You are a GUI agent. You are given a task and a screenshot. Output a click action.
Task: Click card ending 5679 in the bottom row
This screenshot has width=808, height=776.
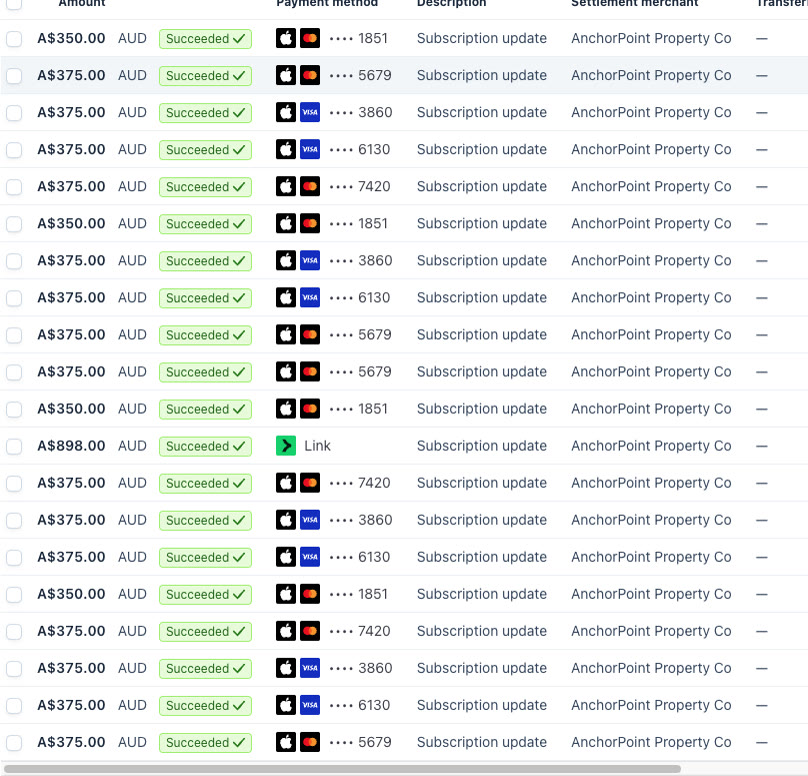pyautogui.click(x=360, y=742)
